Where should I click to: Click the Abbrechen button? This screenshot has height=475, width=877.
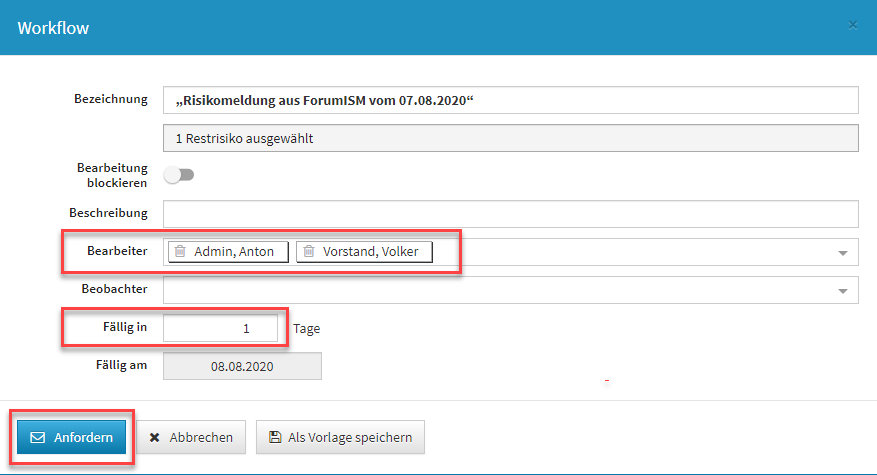click(x=191, y=437)
